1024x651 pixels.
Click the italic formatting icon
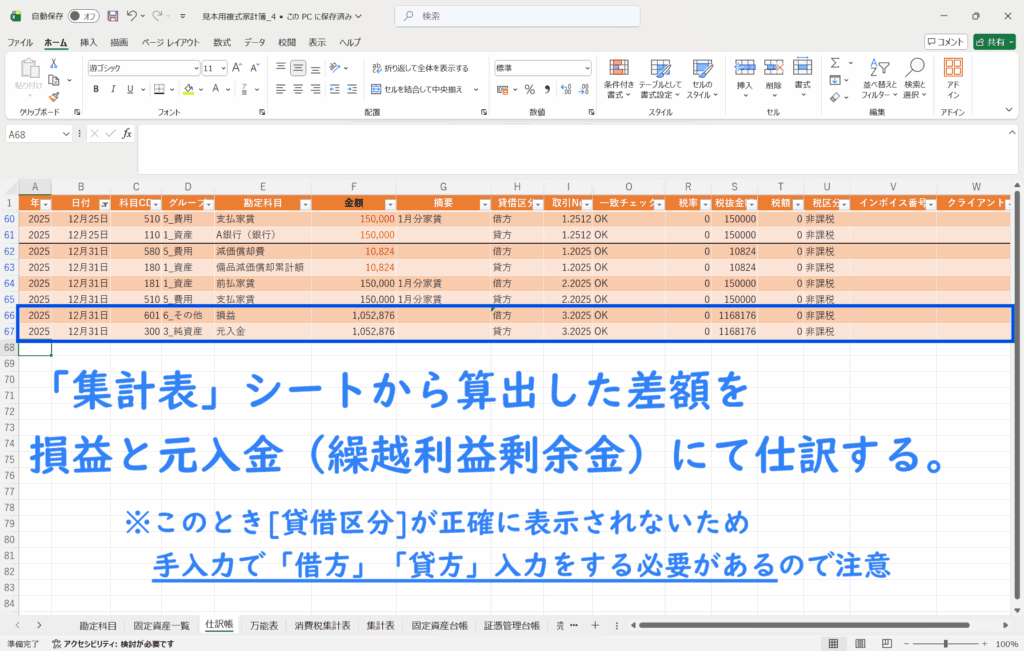tap(112, 89)
